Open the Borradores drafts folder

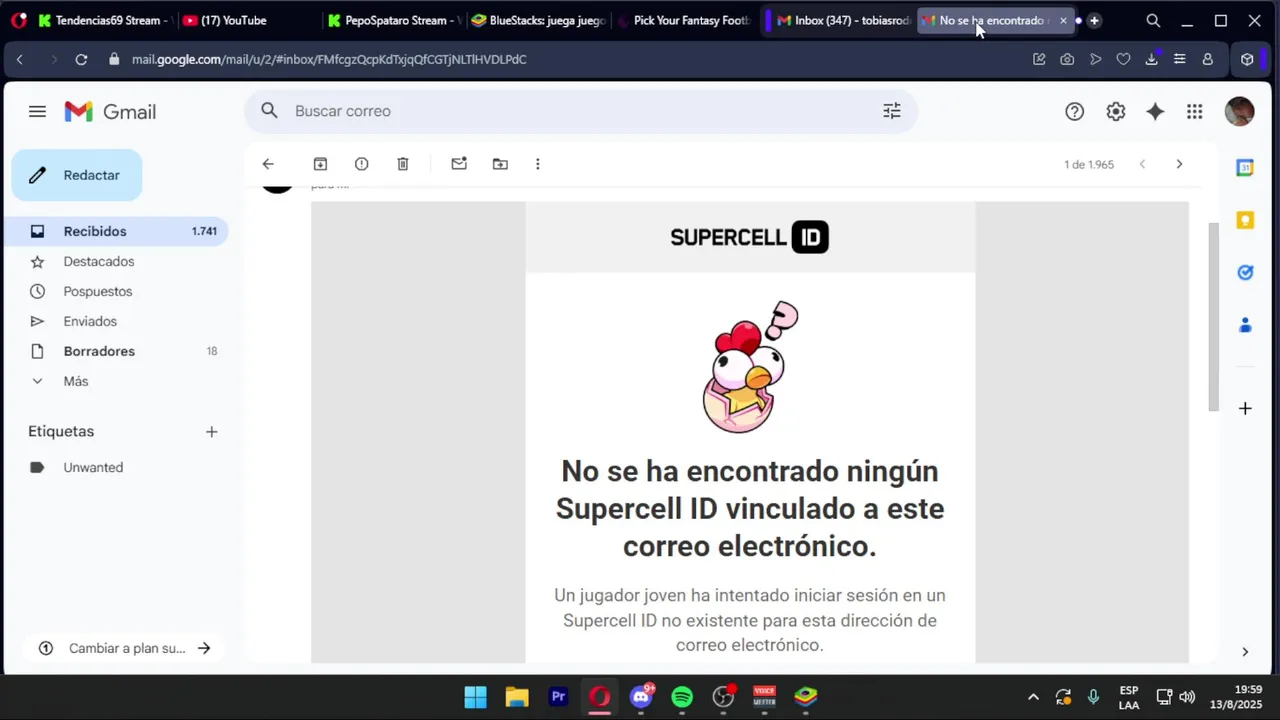tap(99, 351)
